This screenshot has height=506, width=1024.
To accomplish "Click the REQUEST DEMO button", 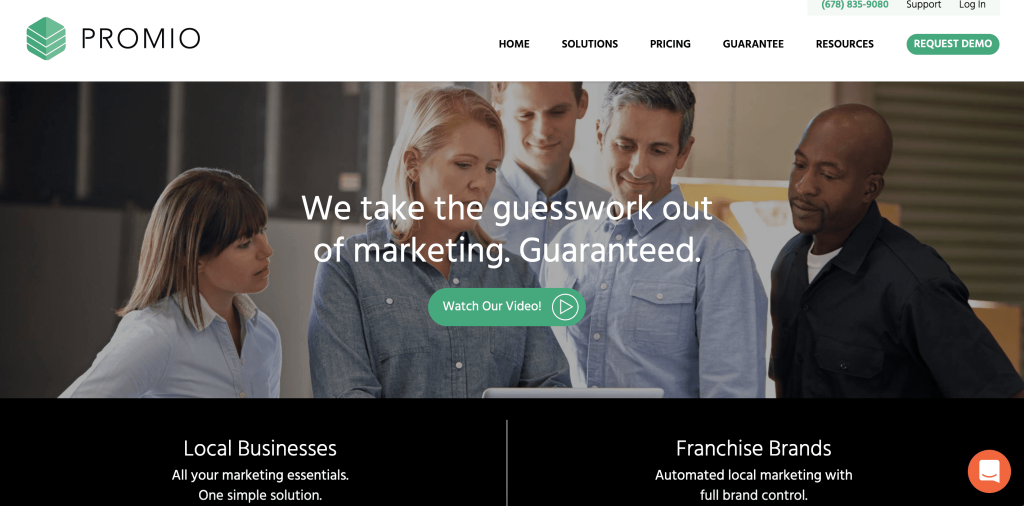I will (x=953, y=44).
